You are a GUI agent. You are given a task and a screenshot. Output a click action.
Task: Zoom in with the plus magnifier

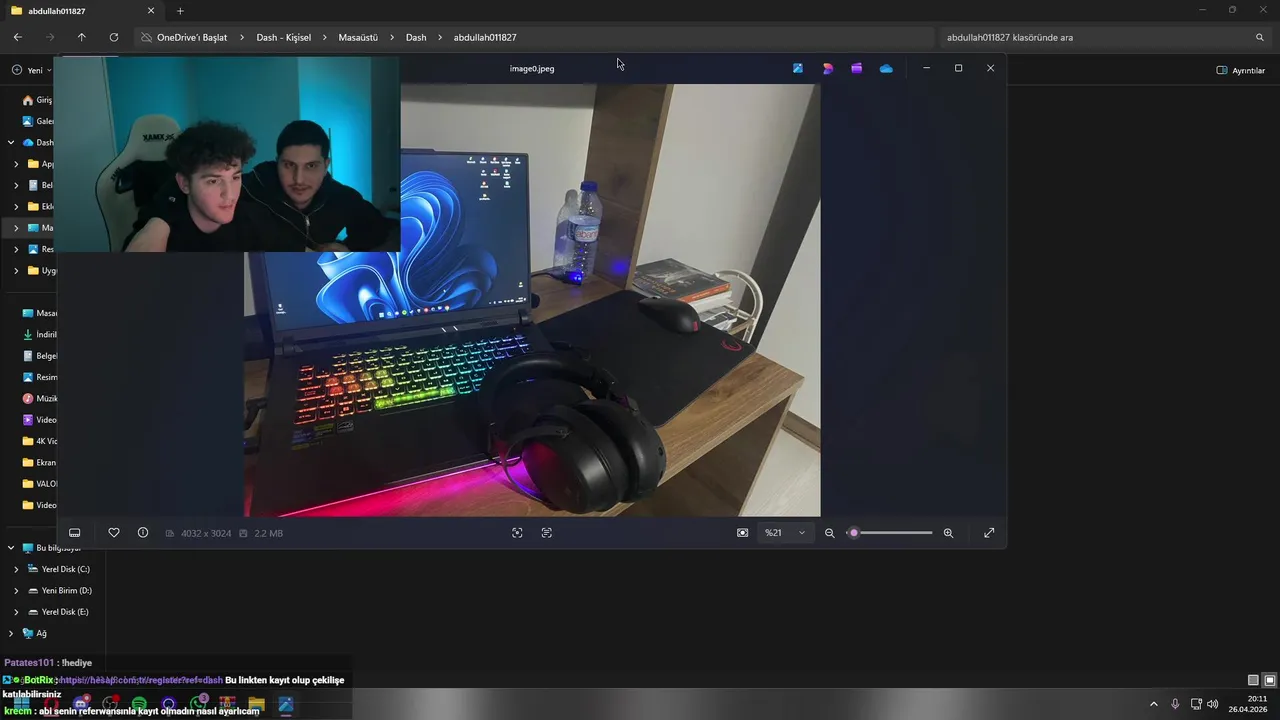pos(948,533)
